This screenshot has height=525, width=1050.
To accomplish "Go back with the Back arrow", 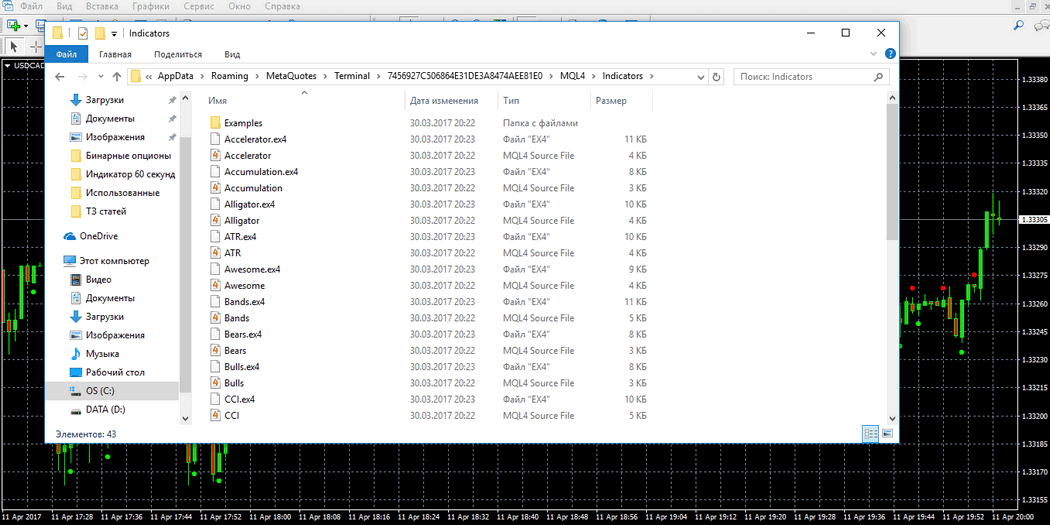I will (x=60, y=77).
